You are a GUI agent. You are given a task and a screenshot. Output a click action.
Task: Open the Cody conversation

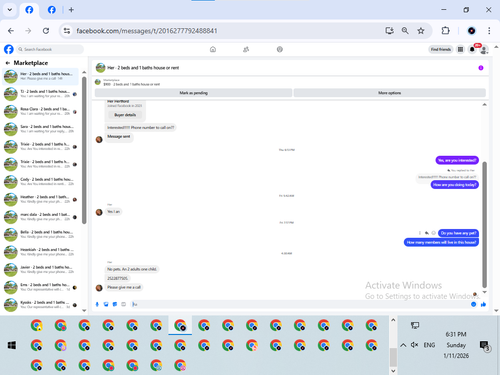click(41, 182)
